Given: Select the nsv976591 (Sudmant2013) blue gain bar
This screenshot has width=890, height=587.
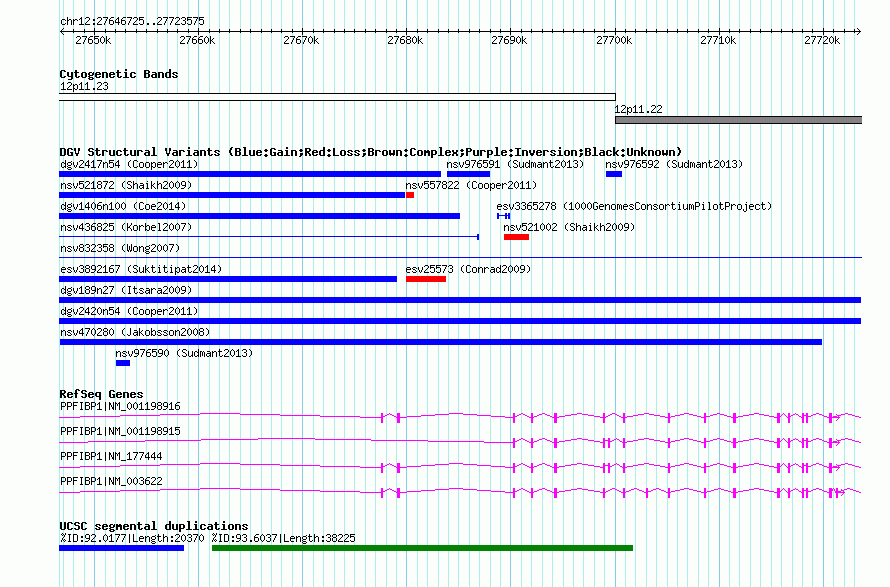Looking at the screenshot, I should pos(468,174).
